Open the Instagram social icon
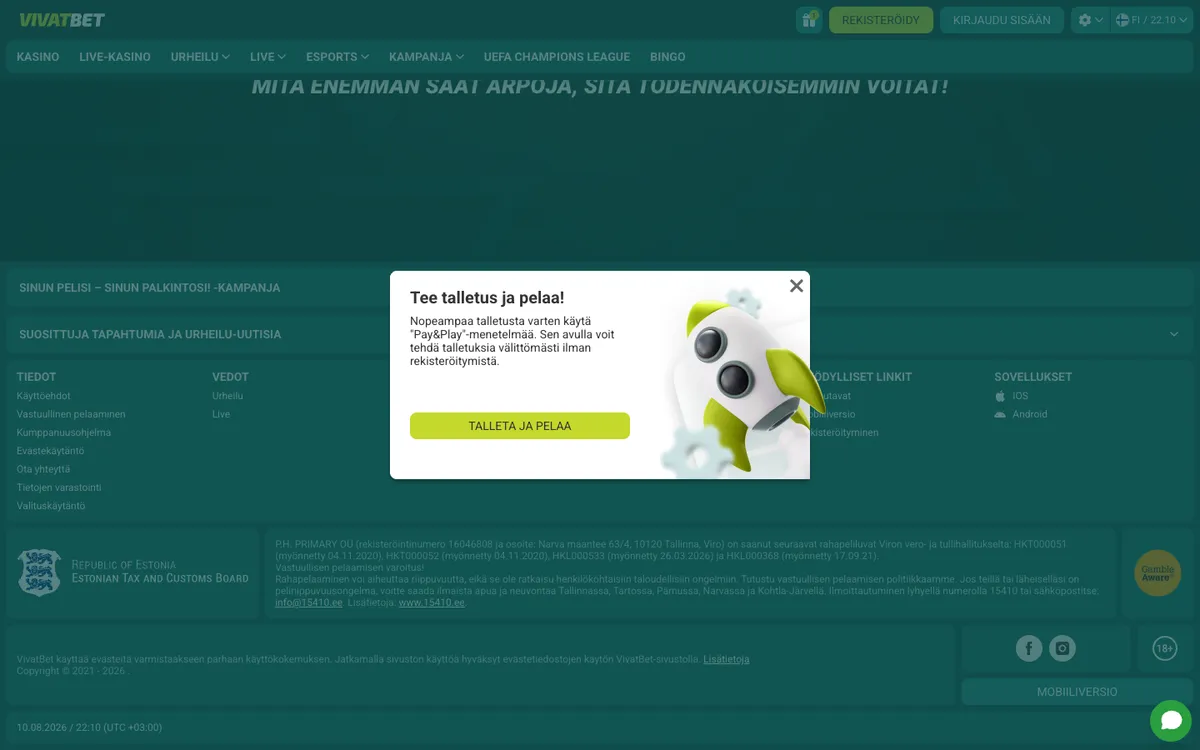Screen dimensions: 1200x750 [x=1062, y=649]
